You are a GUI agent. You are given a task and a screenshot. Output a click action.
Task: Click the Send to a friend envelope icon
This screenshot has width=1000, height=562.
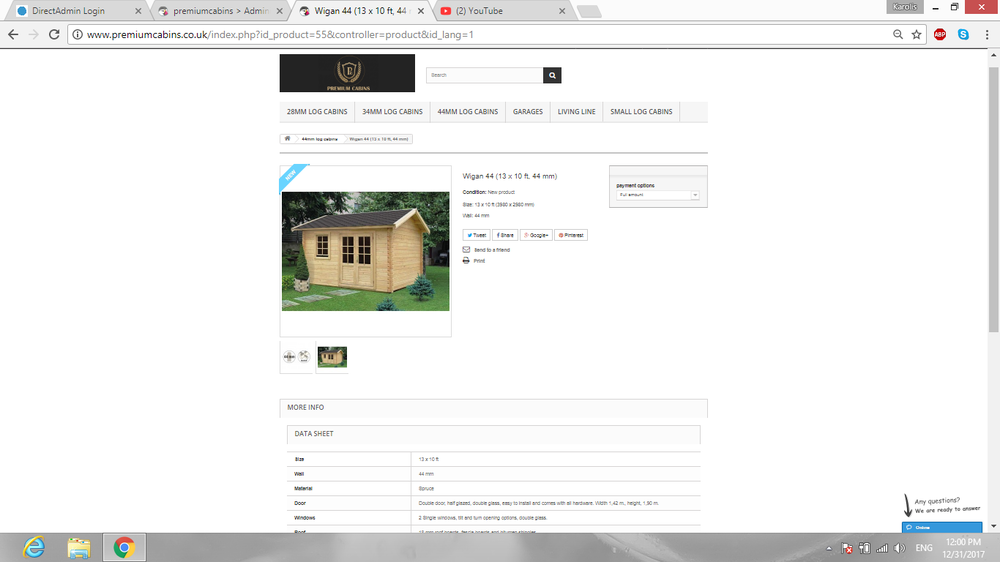click(466, 249)
